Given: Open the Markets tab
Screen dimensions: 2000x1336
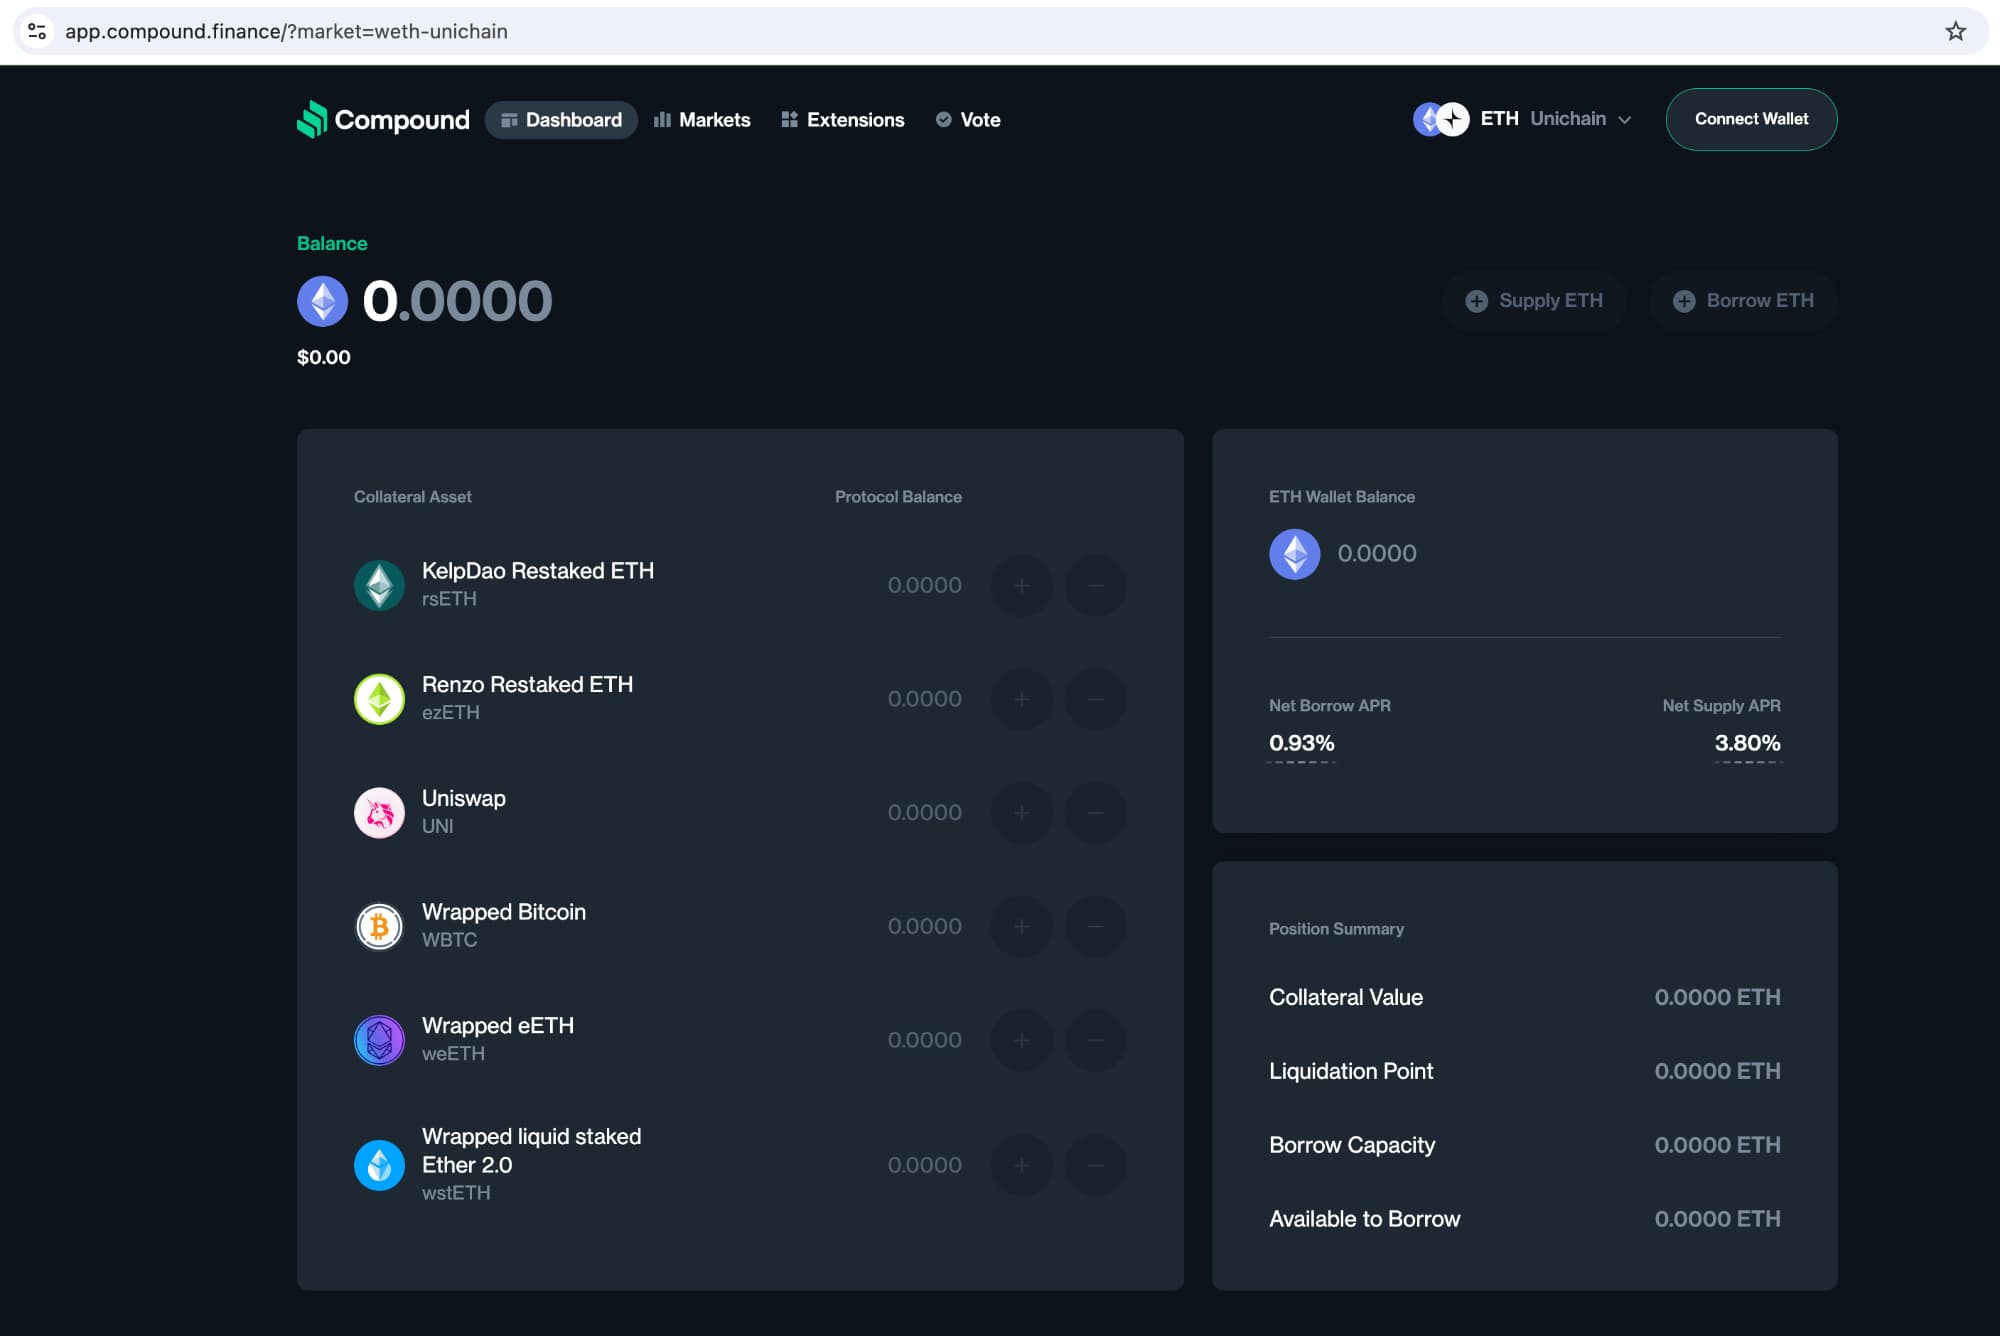Looking at the screenshot, I should pos(702,120).
